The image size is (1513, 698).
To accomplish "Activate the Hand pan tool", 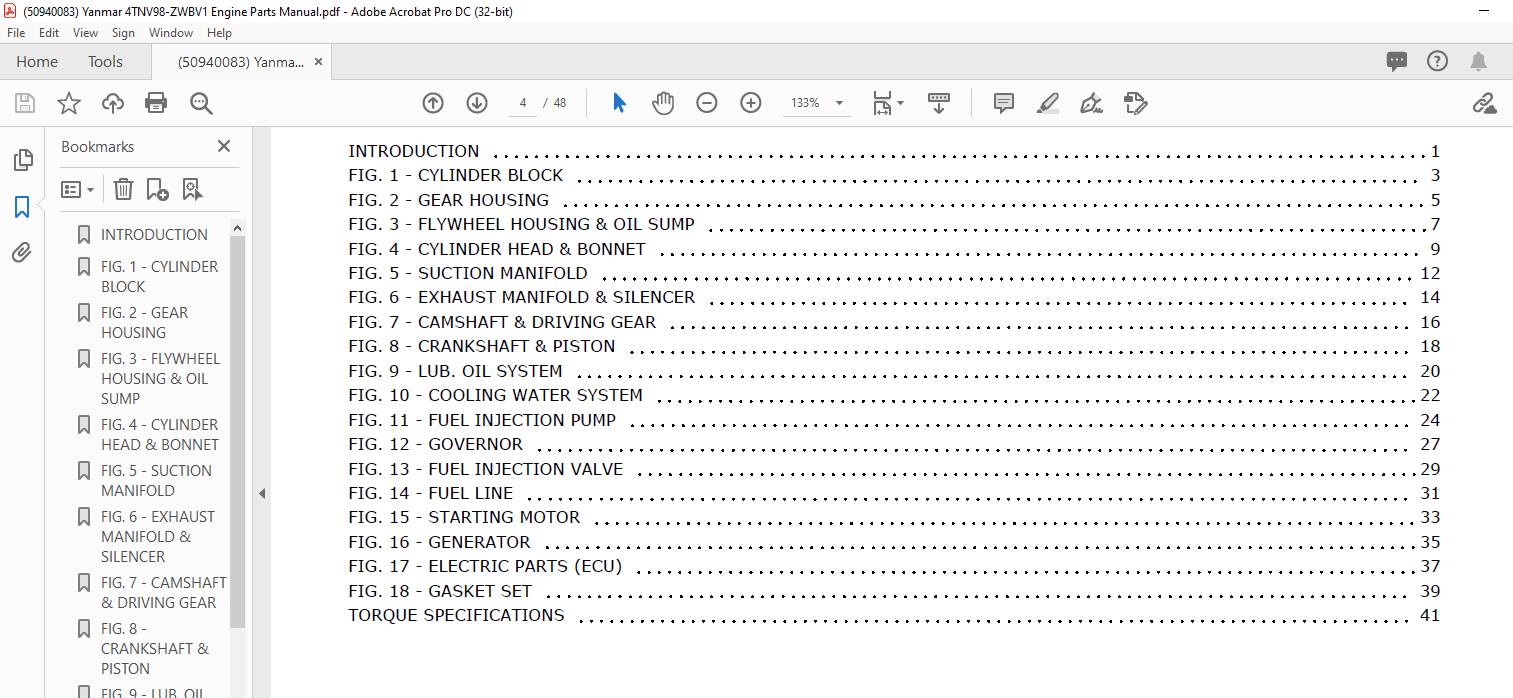I will pos(663,103).
